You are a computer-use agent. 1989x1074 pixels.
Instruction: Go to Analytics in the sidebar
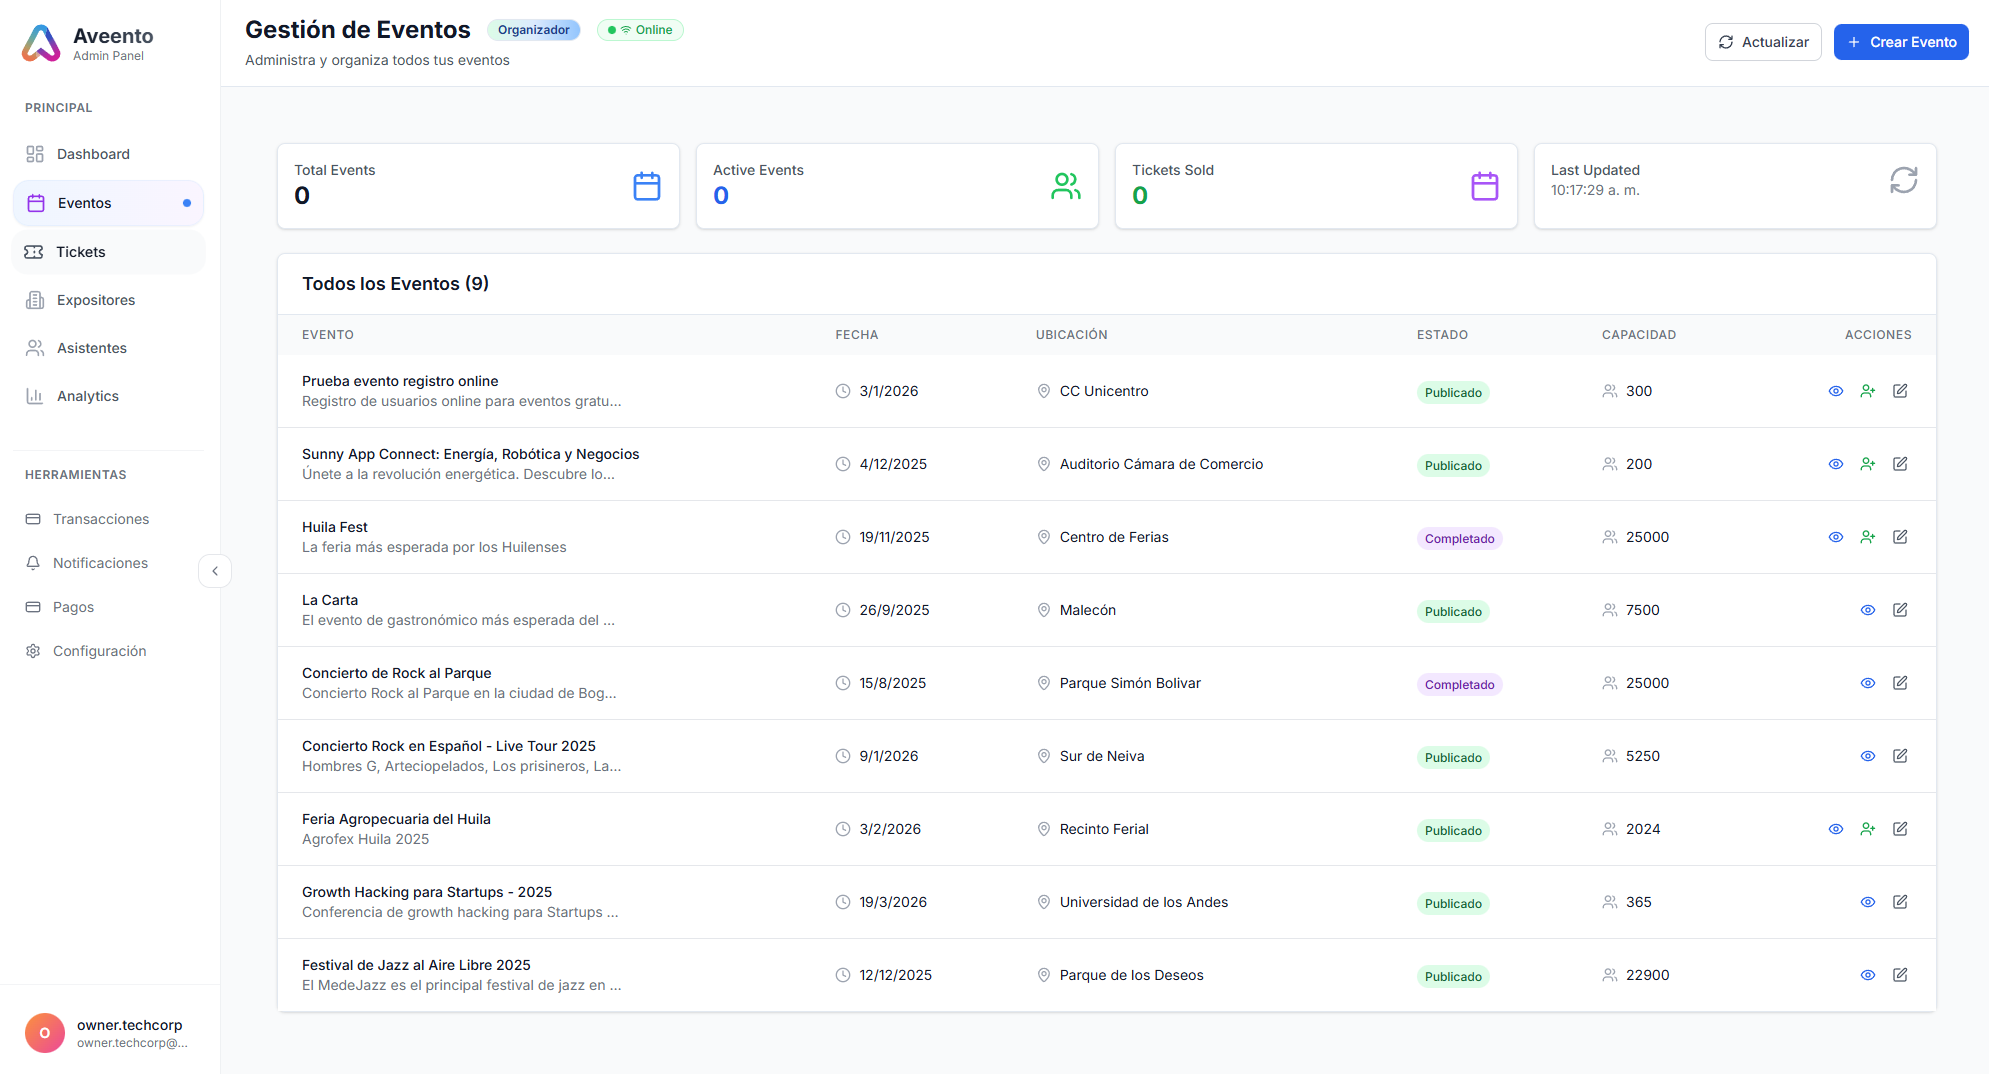click(87, 396)
